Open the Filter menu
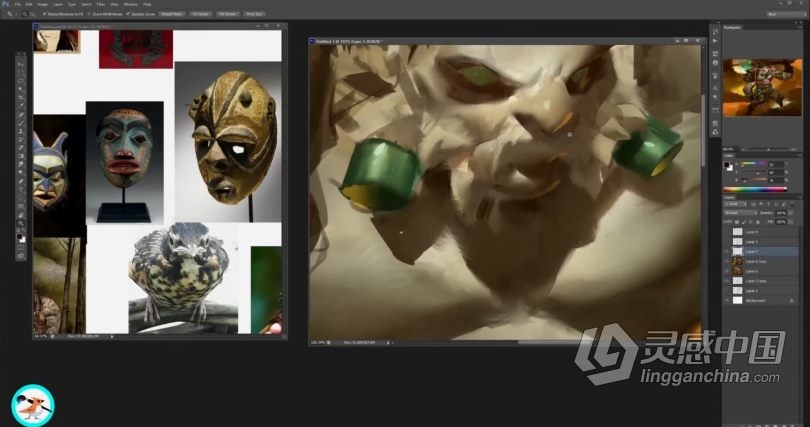 (x=101, y=4)
